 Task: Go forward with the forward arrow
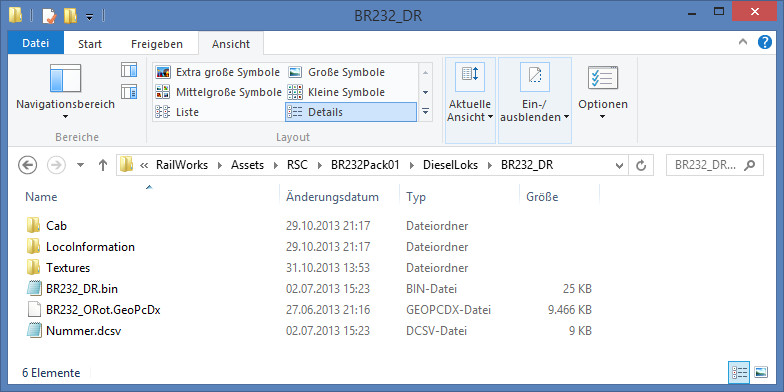point(56,165)
